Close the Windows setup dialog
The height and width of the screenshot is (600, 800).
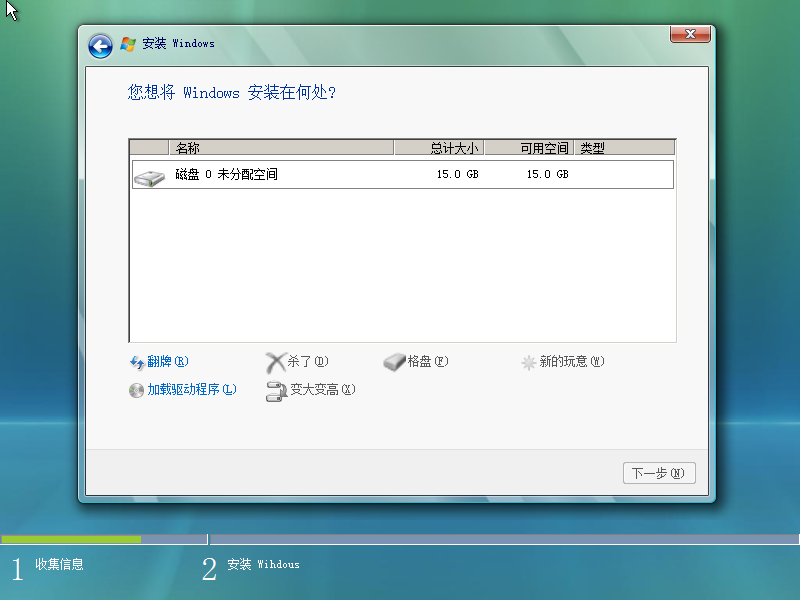[690, 35]
